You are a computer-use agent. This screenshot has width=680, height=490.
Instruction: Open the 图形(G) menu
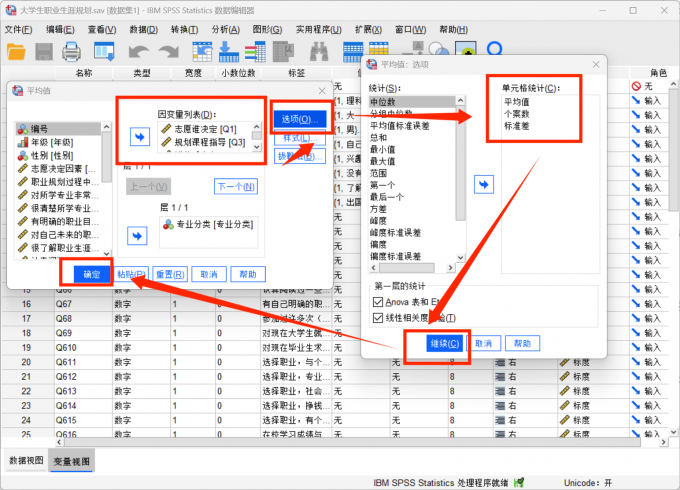266,30
